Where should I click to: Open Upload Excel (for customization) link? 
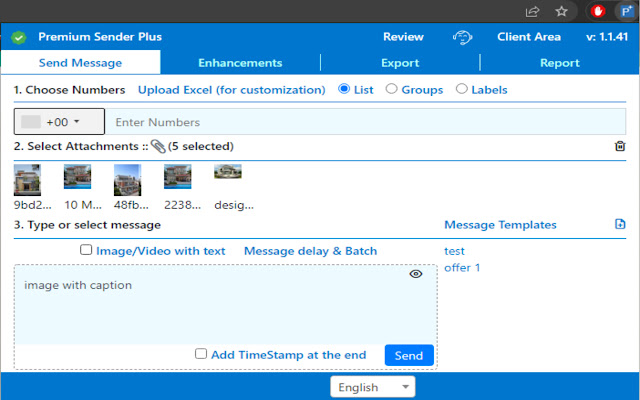coord(232,90)
